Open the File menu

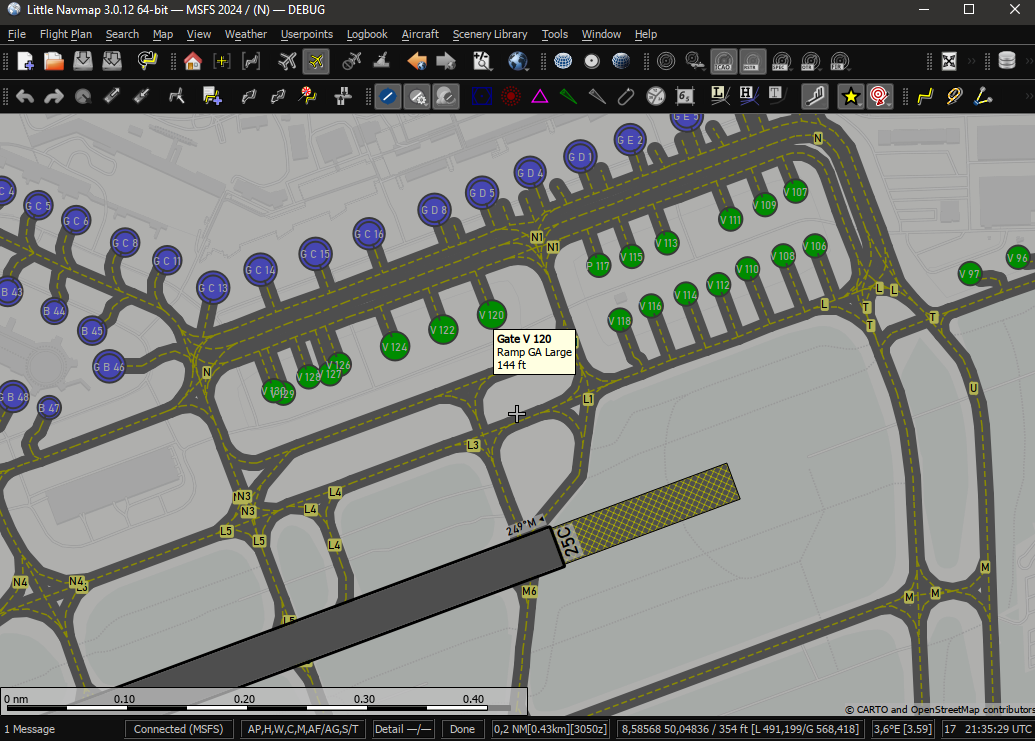tap(17, 34)
